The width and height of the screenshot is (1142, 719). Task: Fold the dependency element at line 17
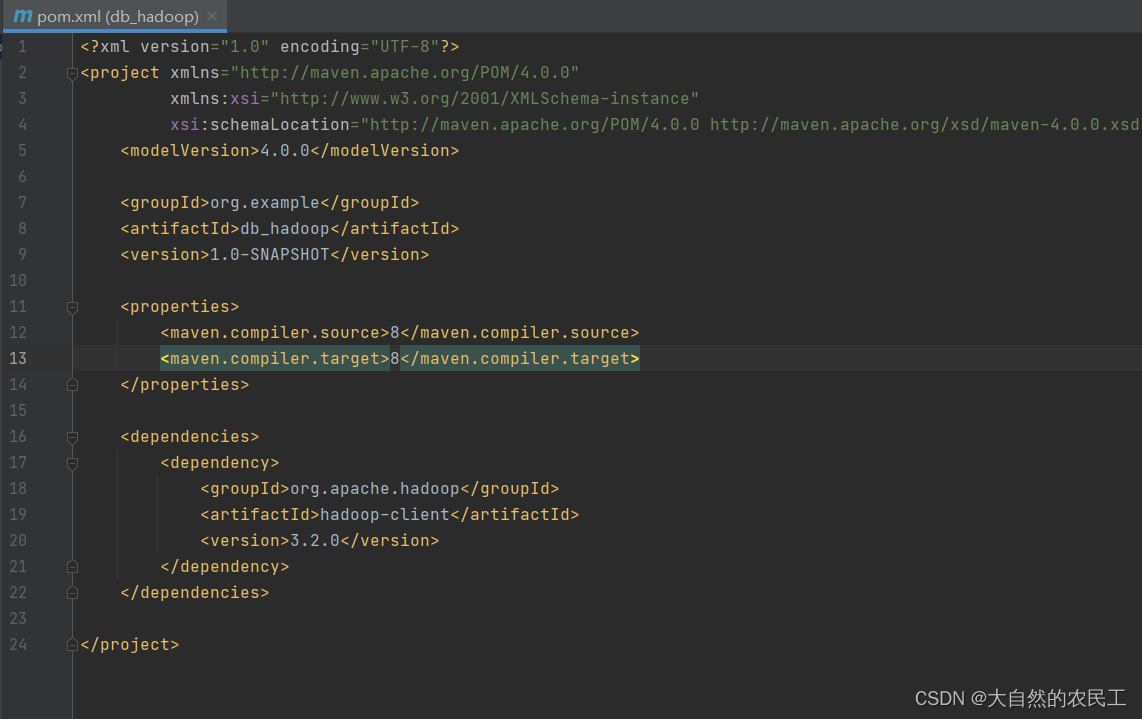tap(72, 463)
